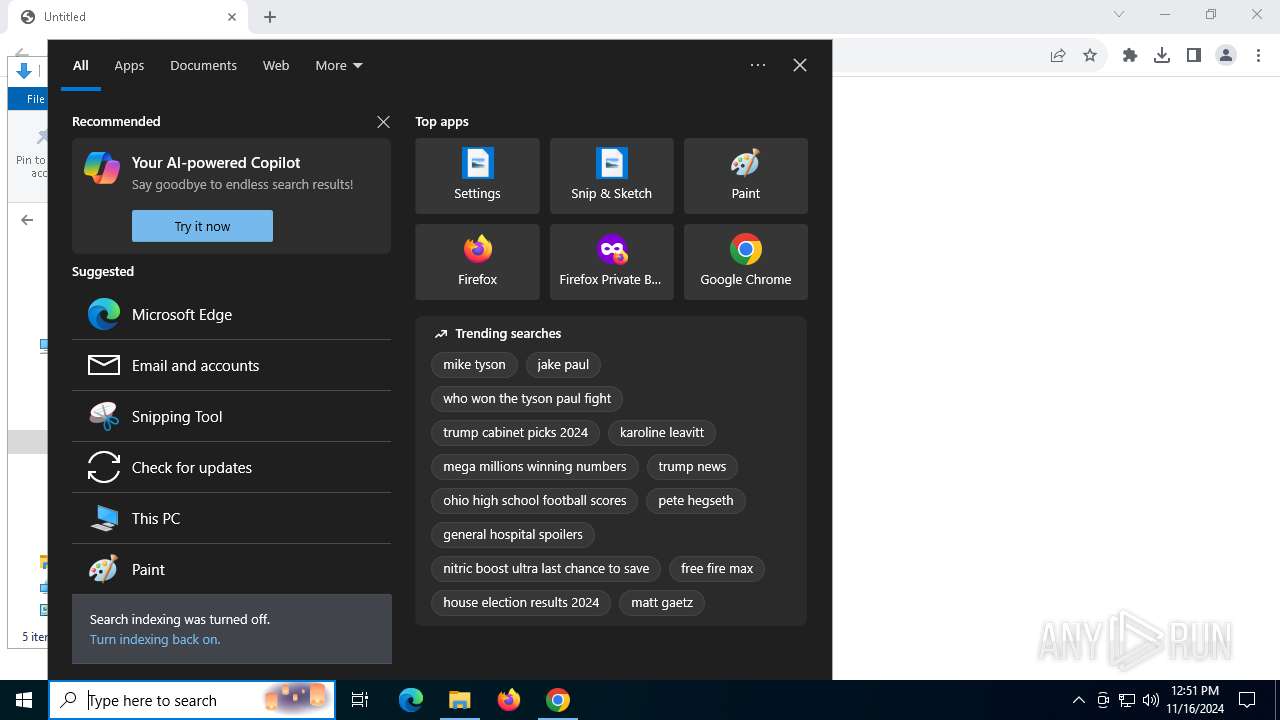Switch to the Web search filter
Screen dimensions: 1280x720
point(276,65)
